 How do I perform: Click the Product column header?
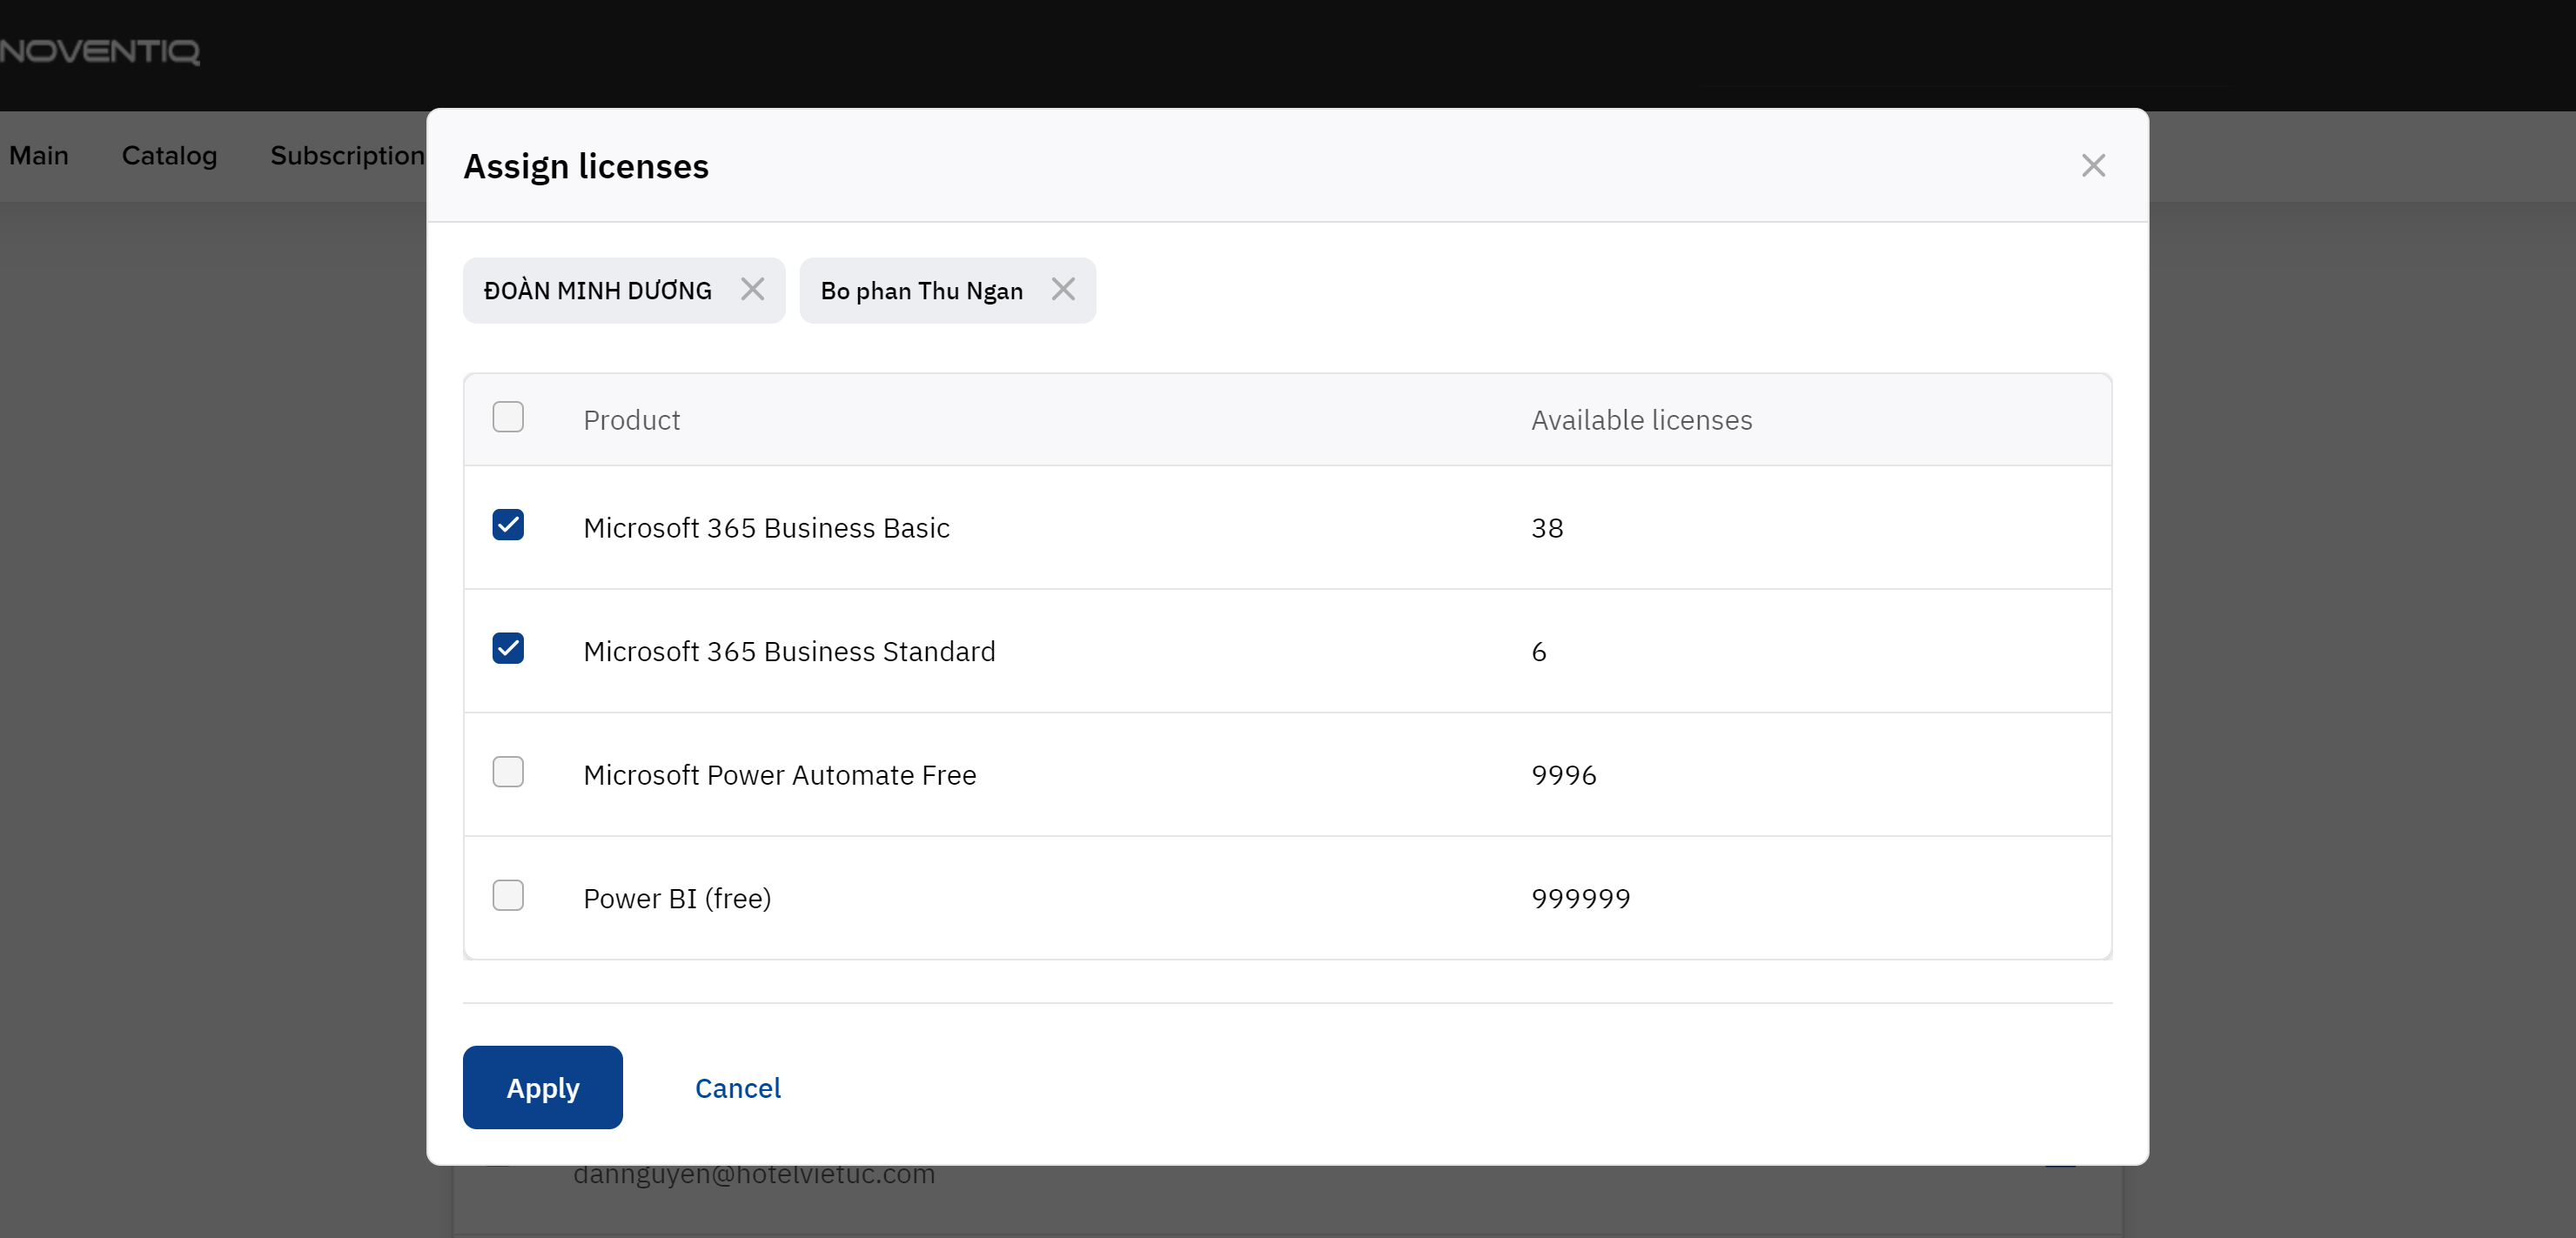pyautogui.click(x=631, y=420)
